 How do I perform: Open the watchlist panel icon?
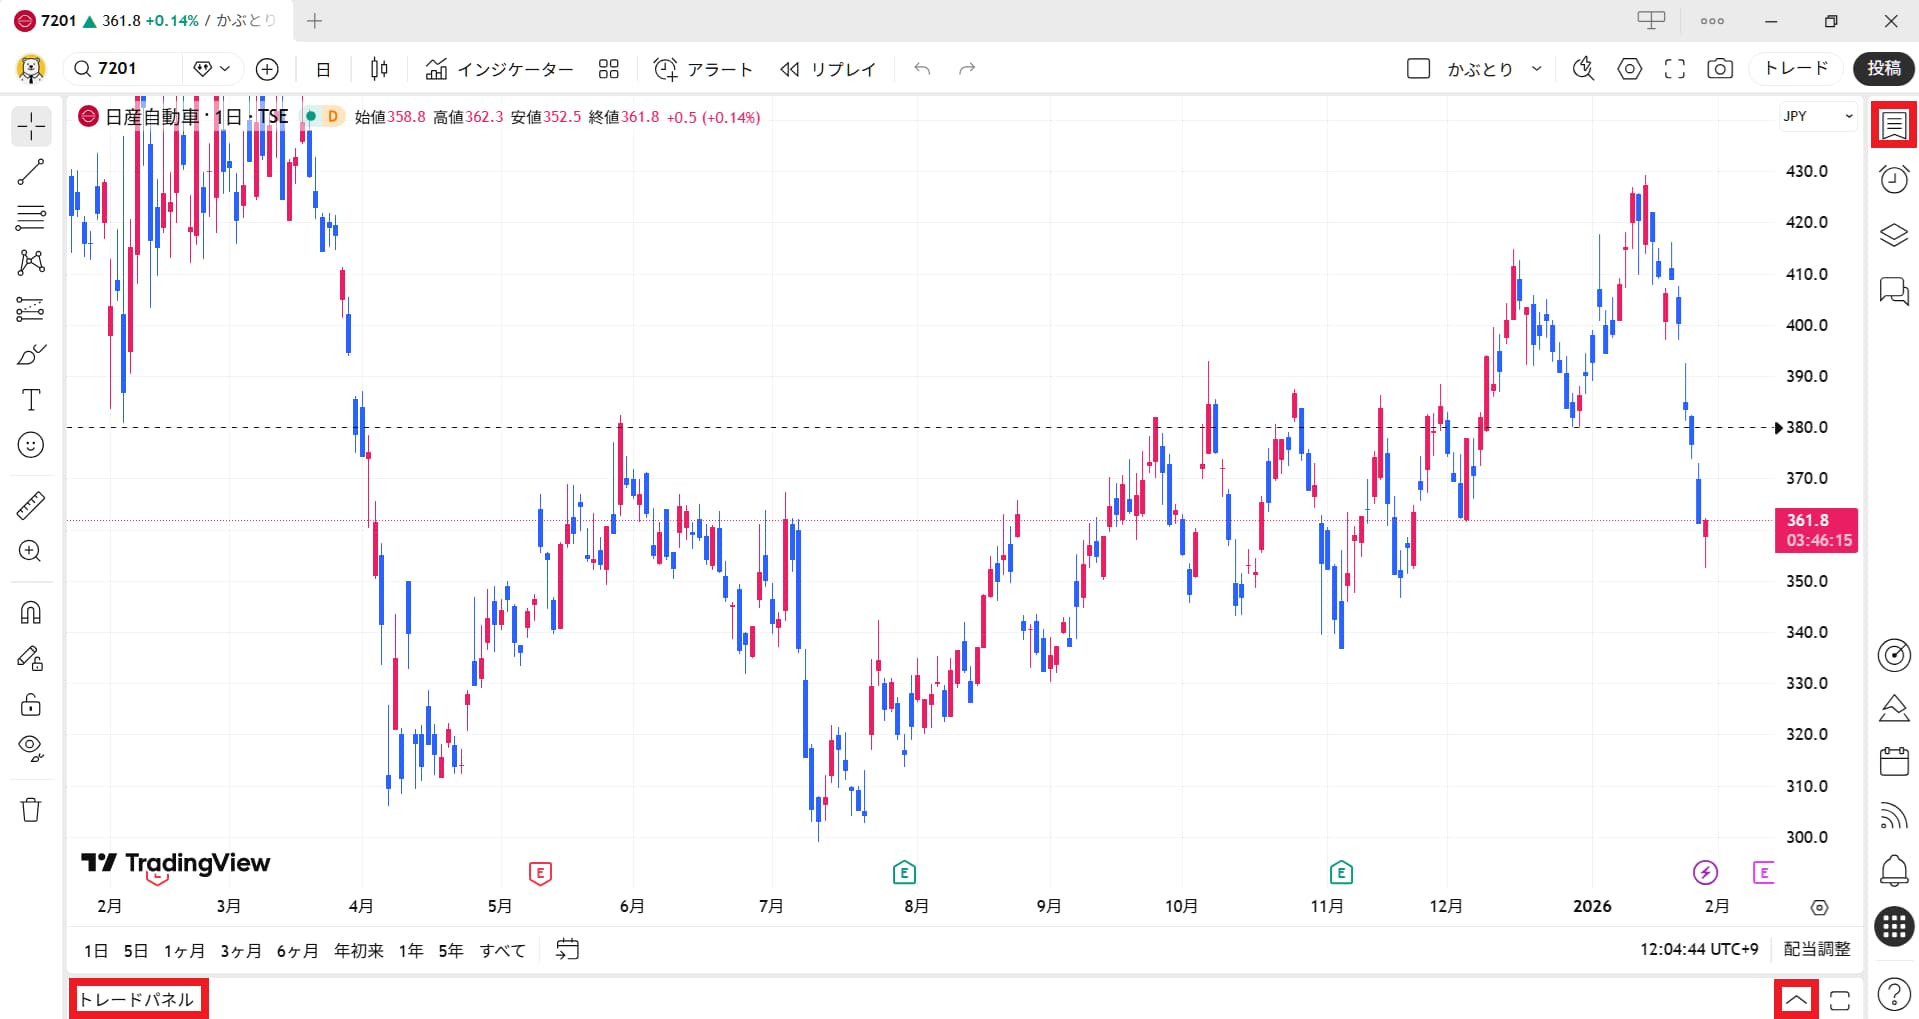(1894, 126)
